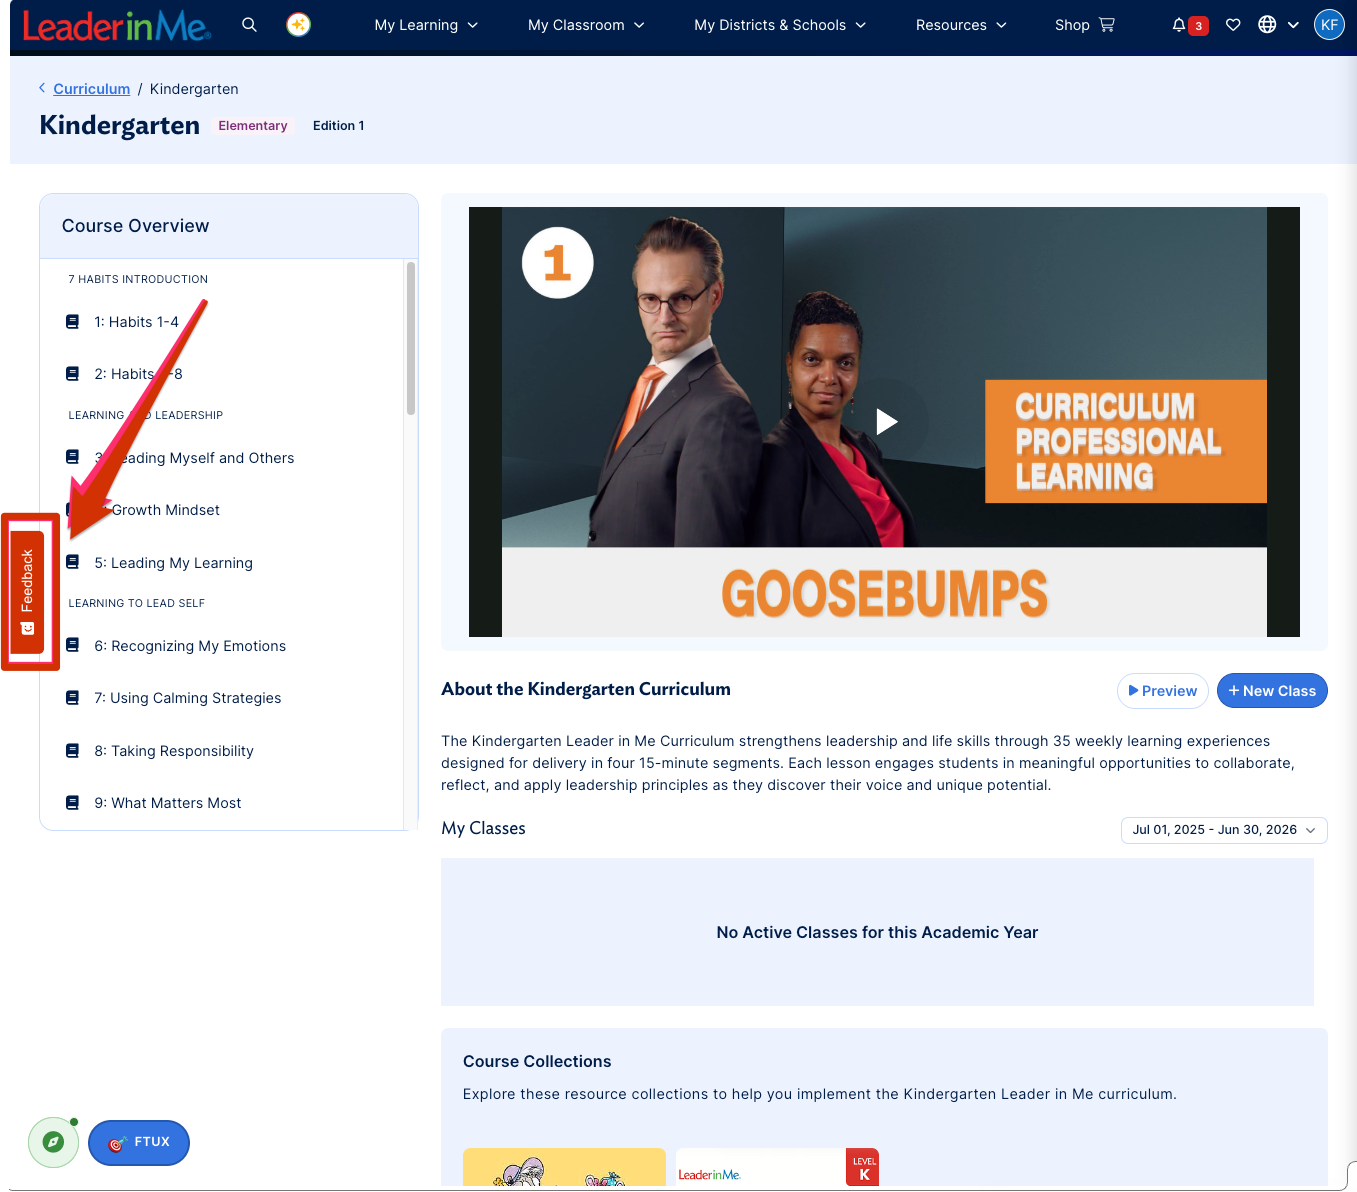Open lesson 9: What Matters Most
Viewport: 1357px width, 1192px height.
168,803
